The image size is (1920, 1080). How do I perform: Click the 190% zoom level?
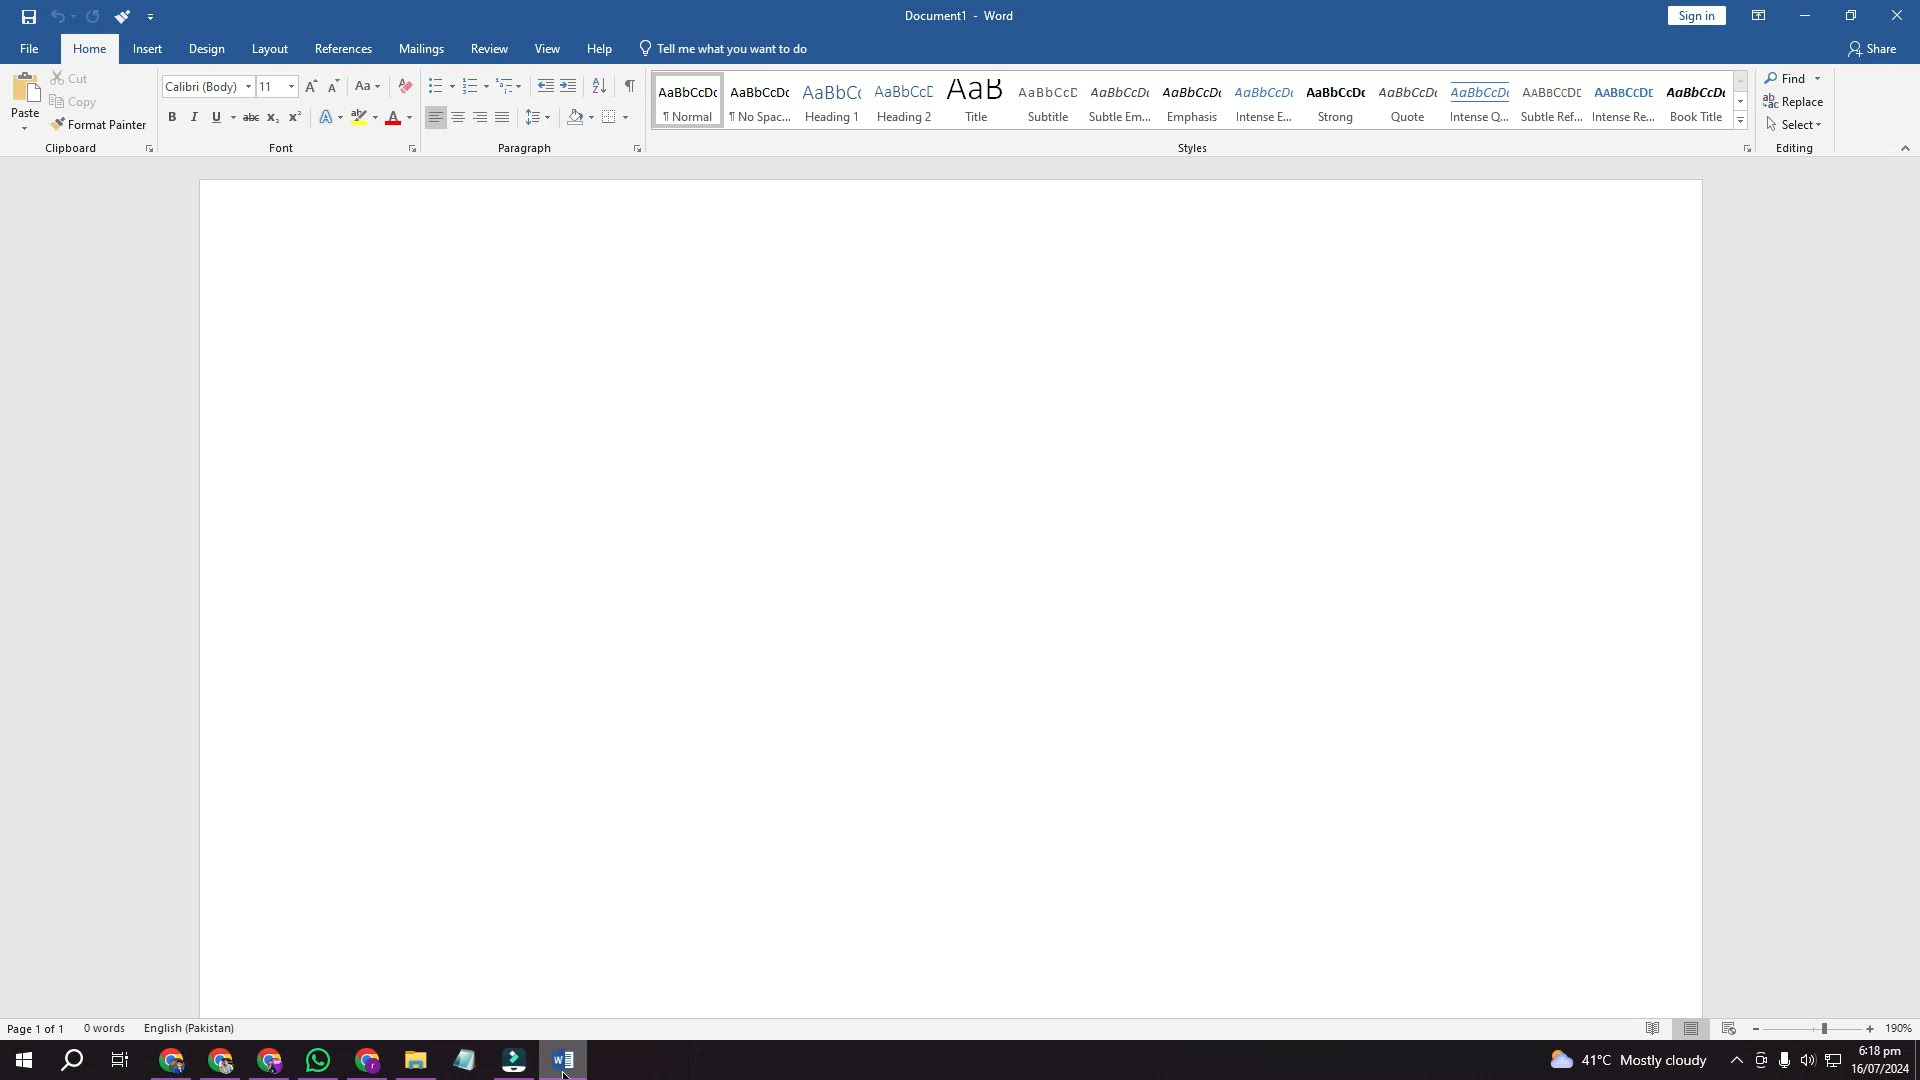tap(1898, 1029)
